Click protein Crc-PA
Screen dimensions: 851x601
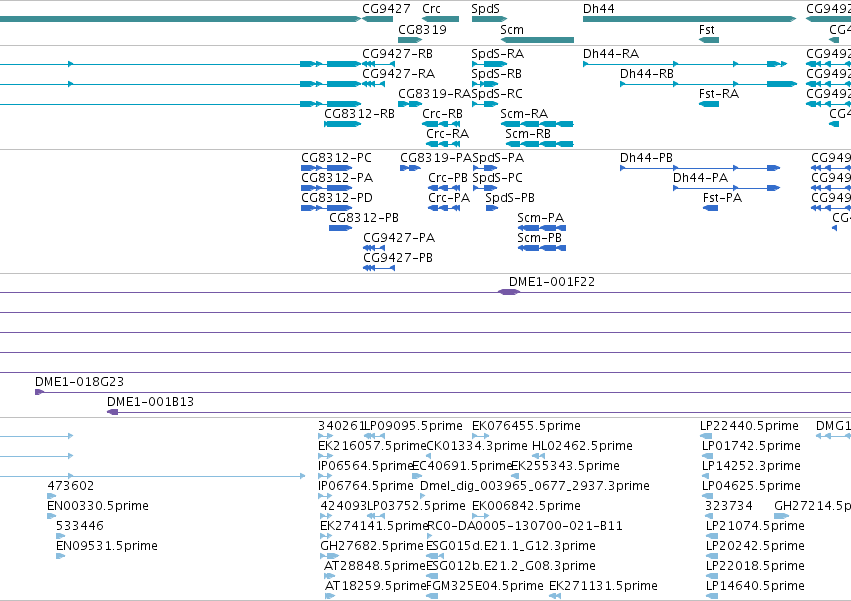click(444, 208)
